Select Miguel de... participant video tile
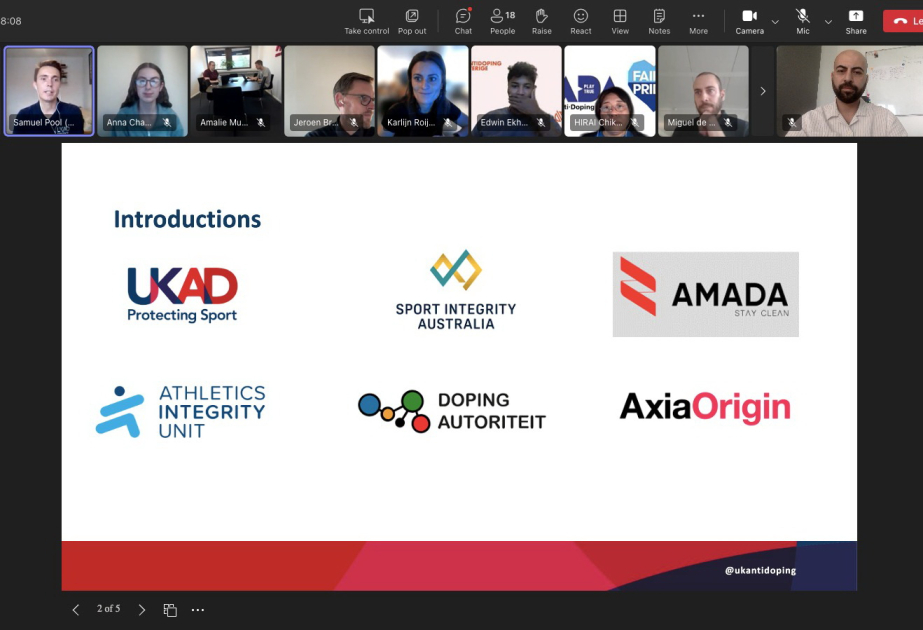Image resolution: width=923 pixels, height=630 pixels. click(x=703, y=91)
